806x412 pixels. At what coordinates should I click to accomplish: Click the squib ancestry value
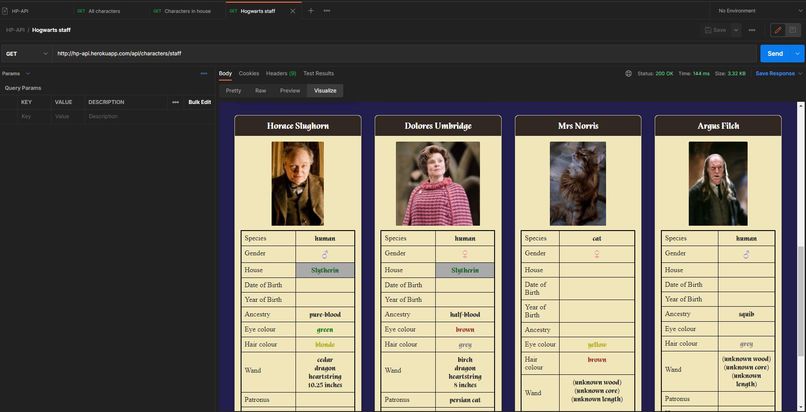click(746, 314)
